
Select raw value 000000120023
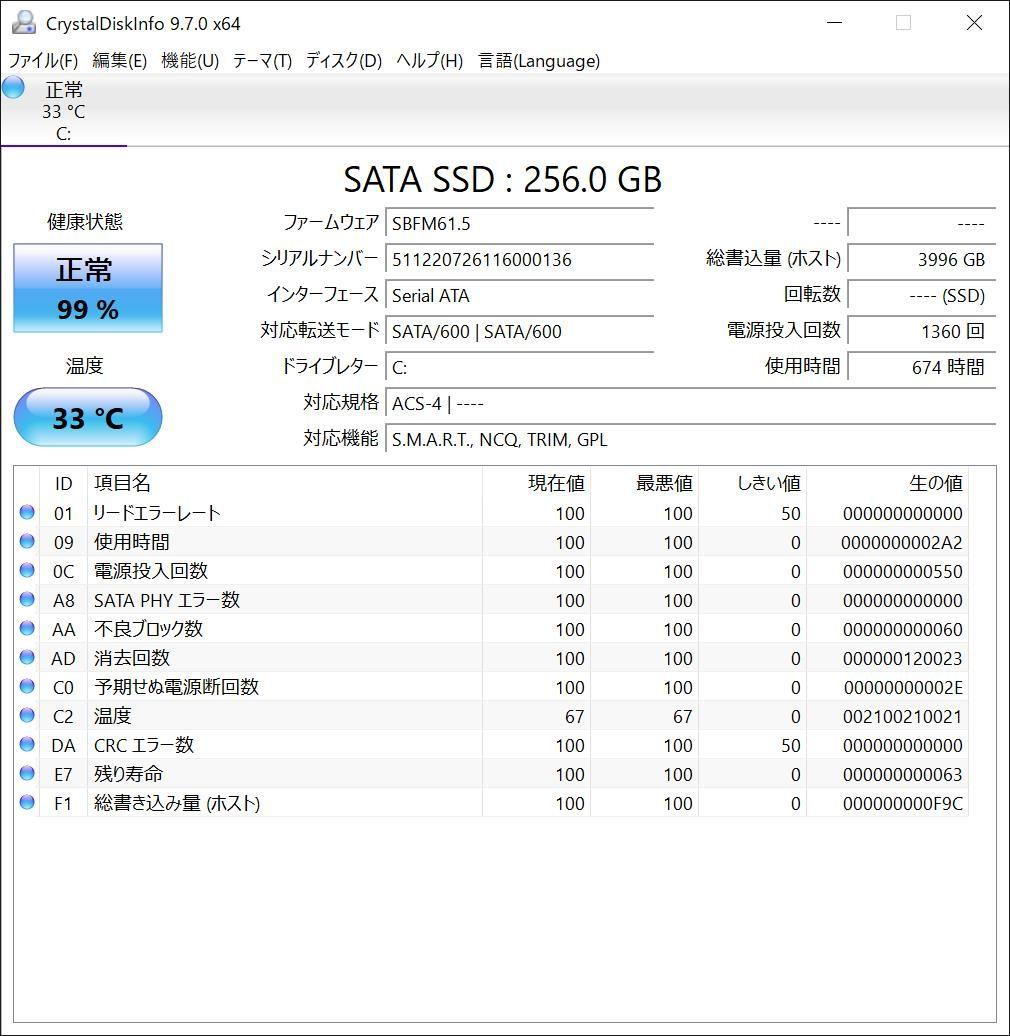pyautogui.click(x=902, y=659)
